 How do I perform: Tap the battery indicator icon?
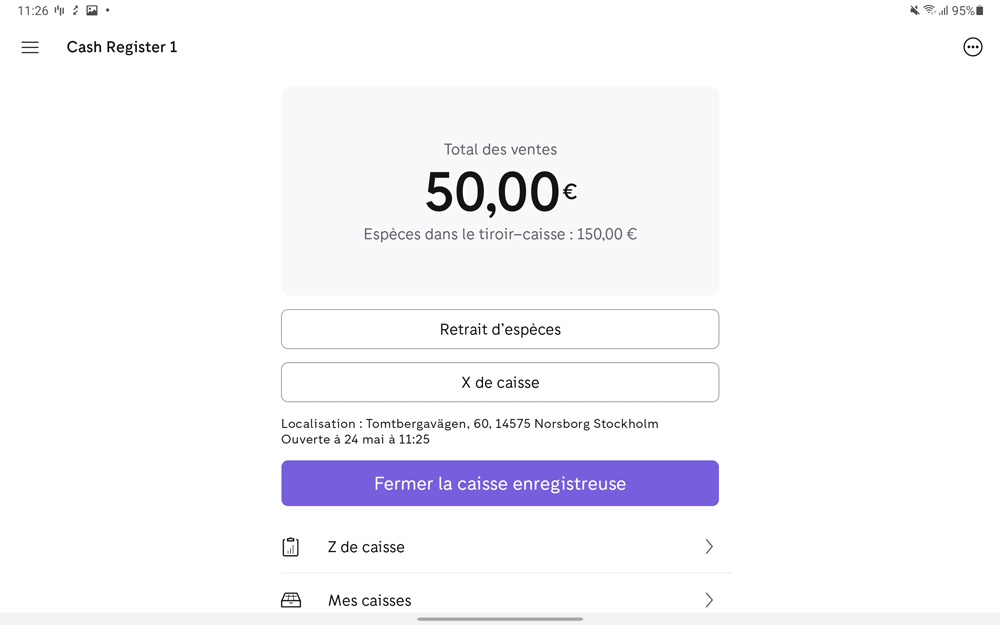pos(980,11)
